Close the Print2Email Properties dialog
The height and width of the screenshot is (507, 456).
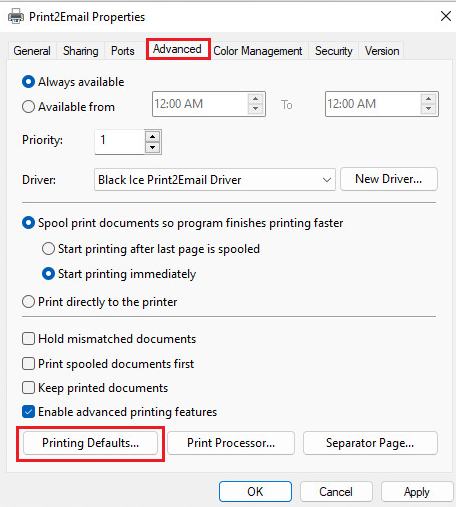click(446, 16)
